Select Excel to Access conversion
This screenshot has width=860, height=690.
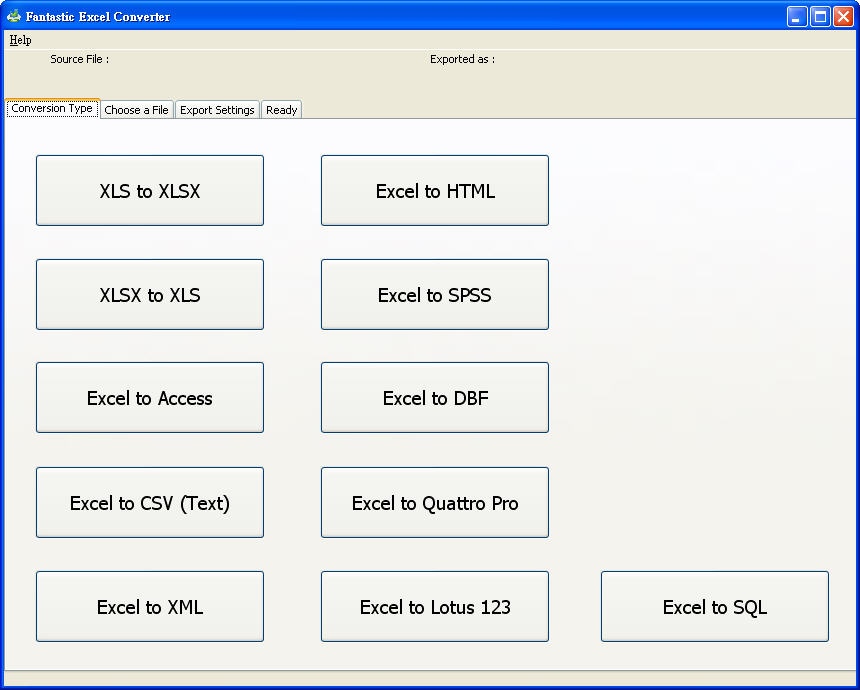pyautogui.click(x=150, y=398)
